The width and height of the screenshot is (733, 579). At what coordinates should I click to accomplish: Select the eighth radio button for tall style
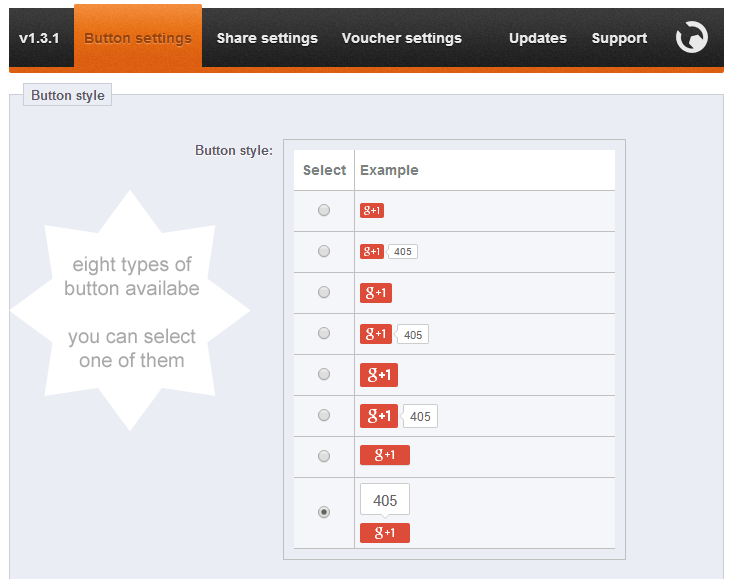(x=323, y=512)
